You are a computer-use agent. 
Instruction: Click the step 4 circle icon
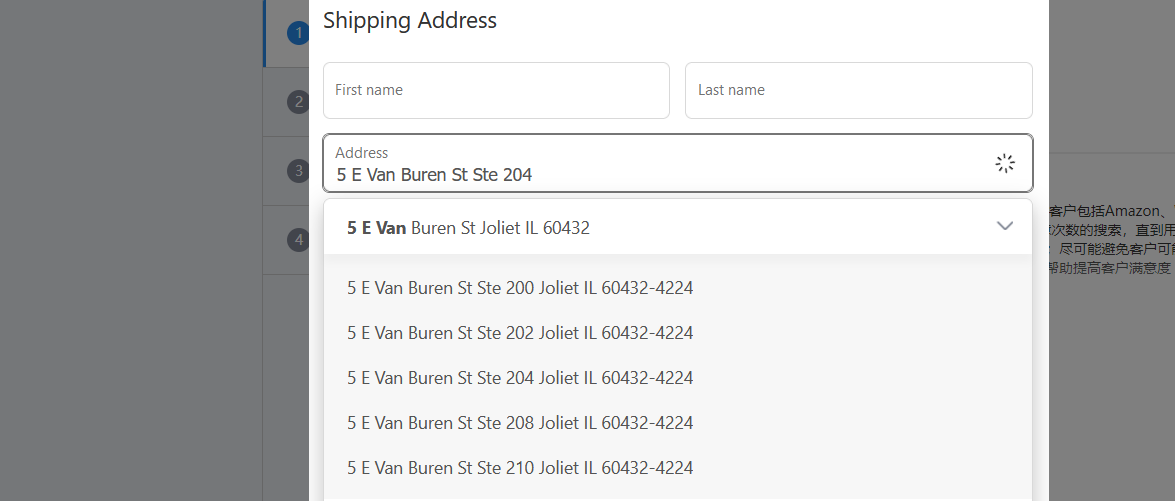click(x=297, y=240)
